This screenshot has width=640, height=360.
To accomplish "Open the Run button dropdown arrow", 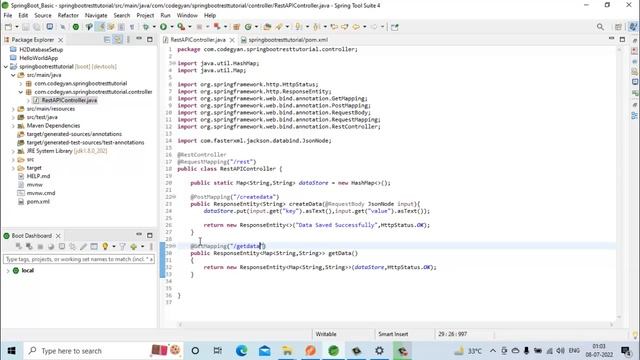I will (x=172, y=27).
